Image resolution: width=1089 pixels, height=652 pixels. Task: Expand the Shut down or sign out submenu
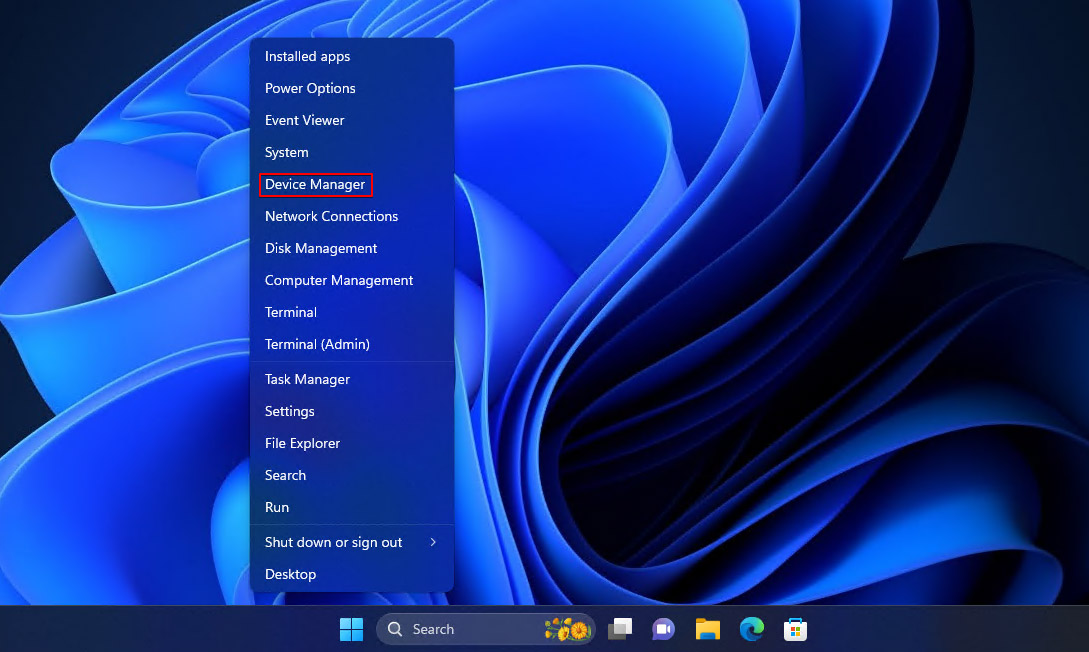pyautogui.click(x=333, y=542)
